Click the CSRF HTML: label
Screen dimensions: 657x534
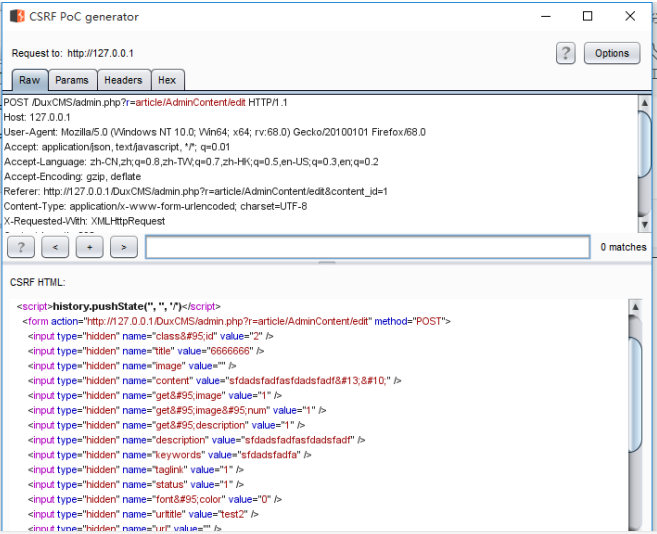[38, 283]
